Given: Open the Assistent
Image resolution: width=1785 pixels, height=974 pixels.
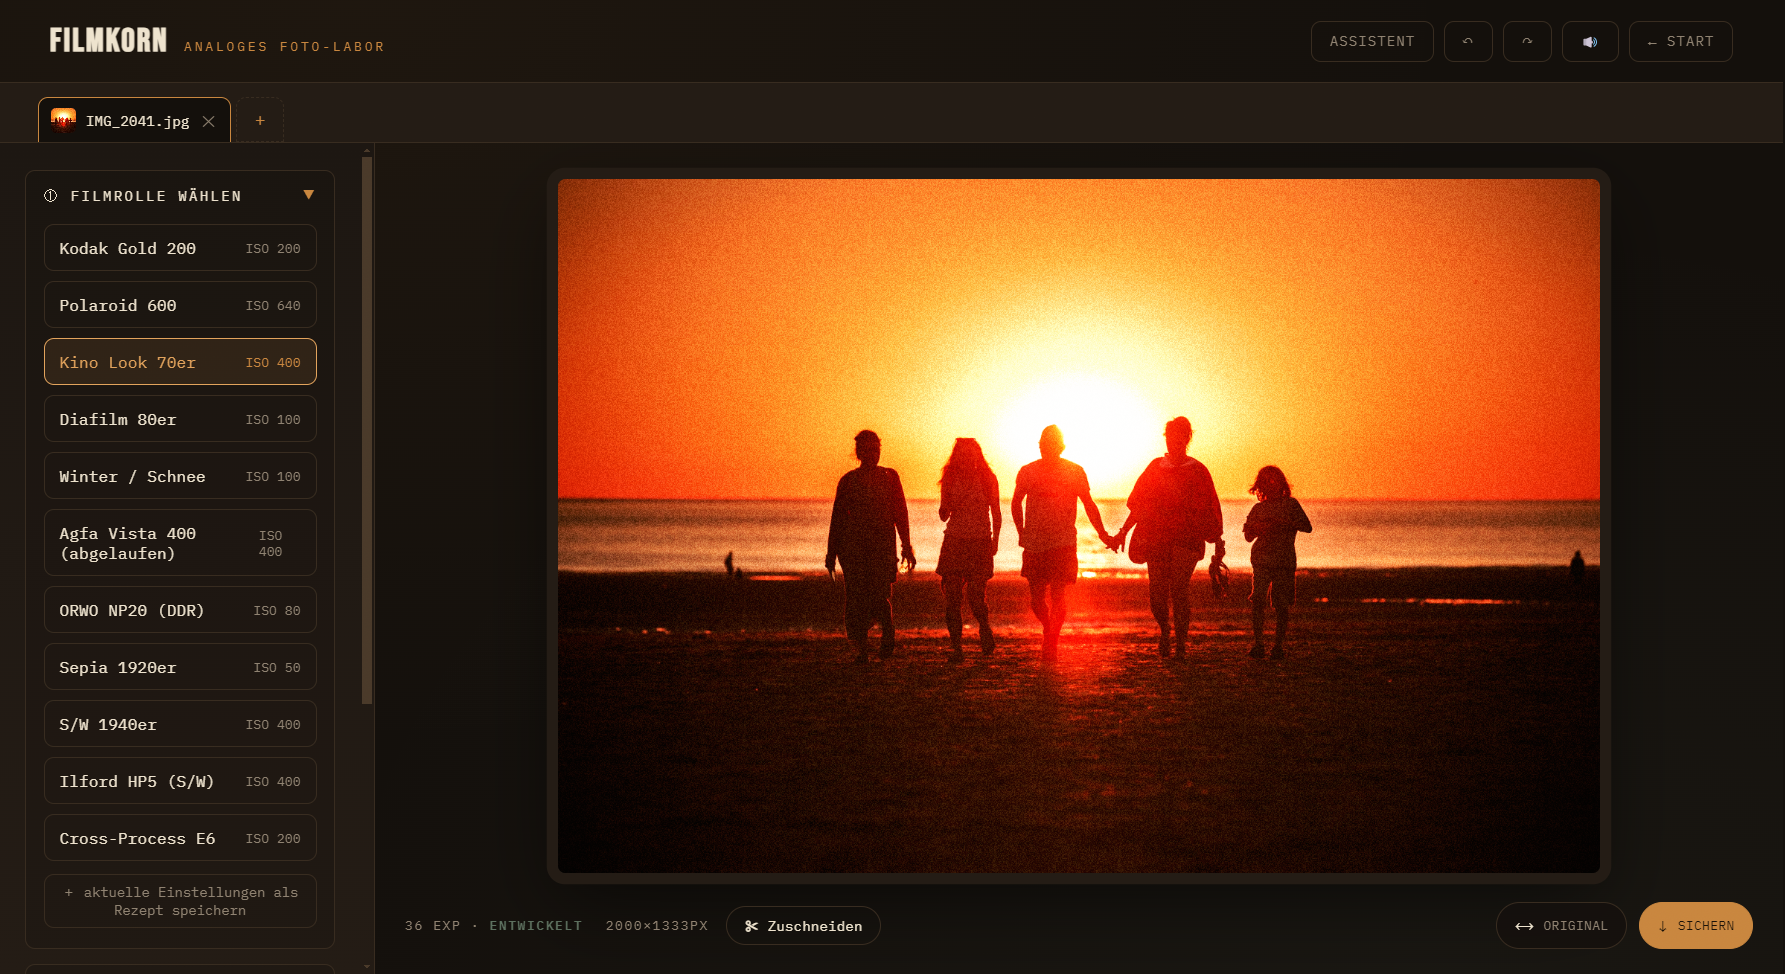Looking at the screenshot, I should (1372, 42).
